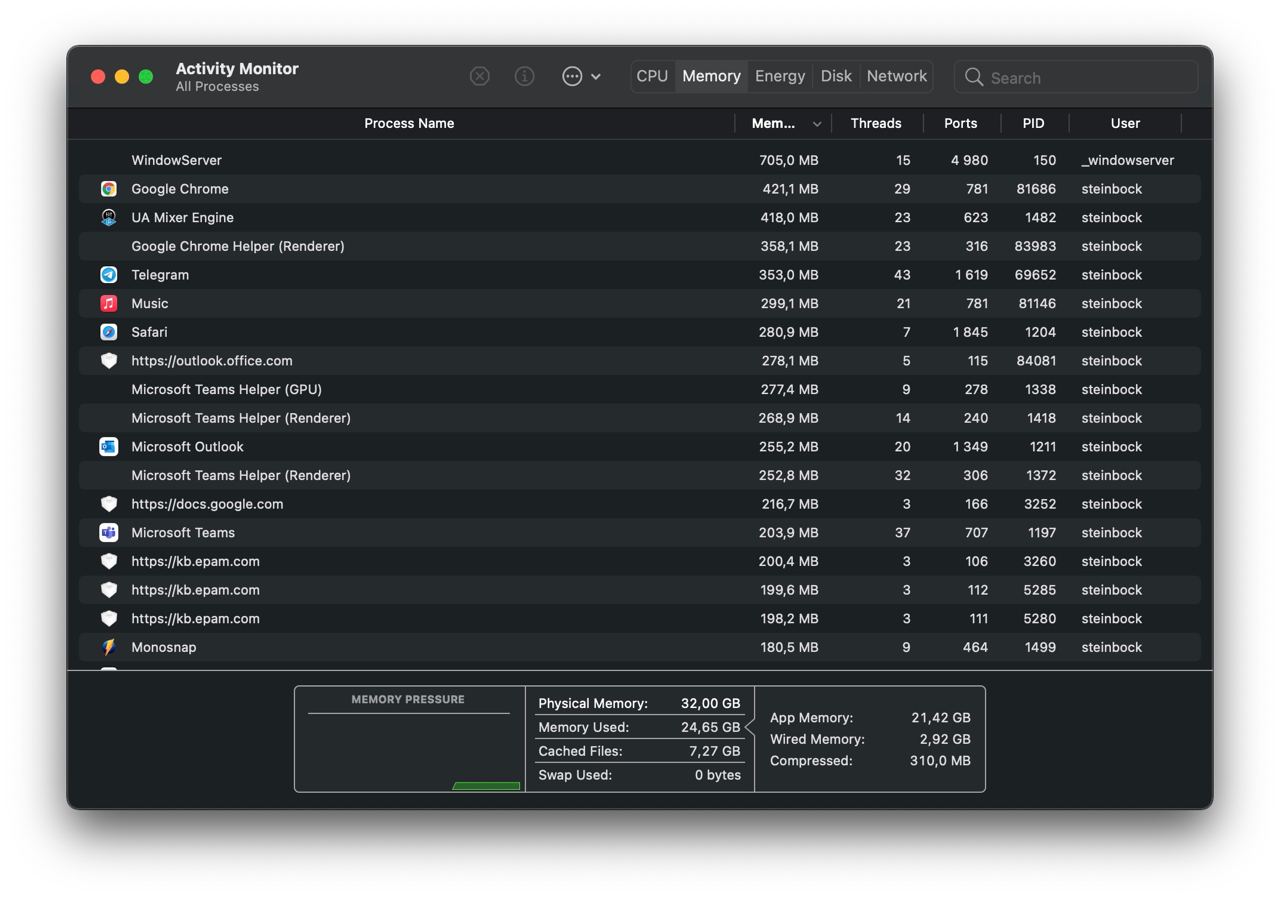Screen dimensions: 1280x898
Task: Select the UA Mixer Engine icon
Action: [109, 217]
